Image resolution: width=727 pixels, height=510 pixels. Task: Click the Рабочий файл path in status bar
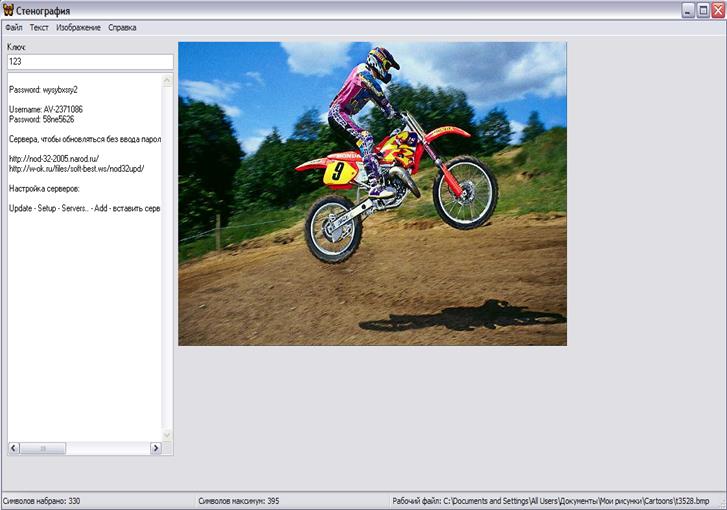pos(550,500)
